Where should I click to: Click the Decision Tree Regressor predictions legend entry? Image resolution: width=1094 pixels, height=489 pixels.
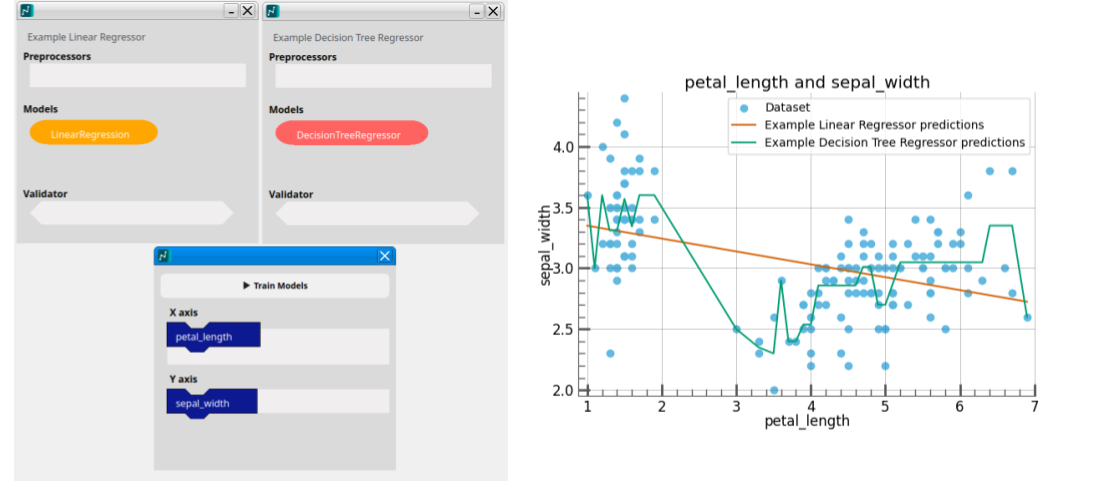(880, 142)
